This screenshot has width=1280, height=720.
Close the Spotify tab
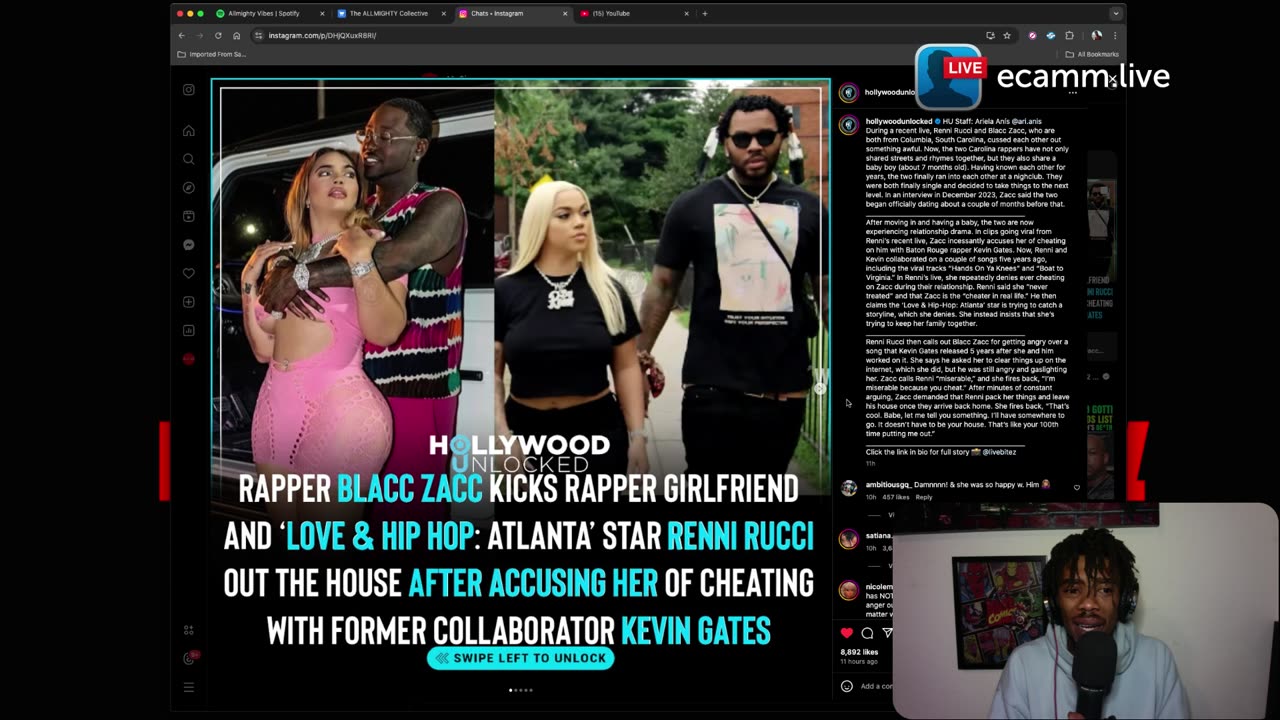(x=323, y=13)
